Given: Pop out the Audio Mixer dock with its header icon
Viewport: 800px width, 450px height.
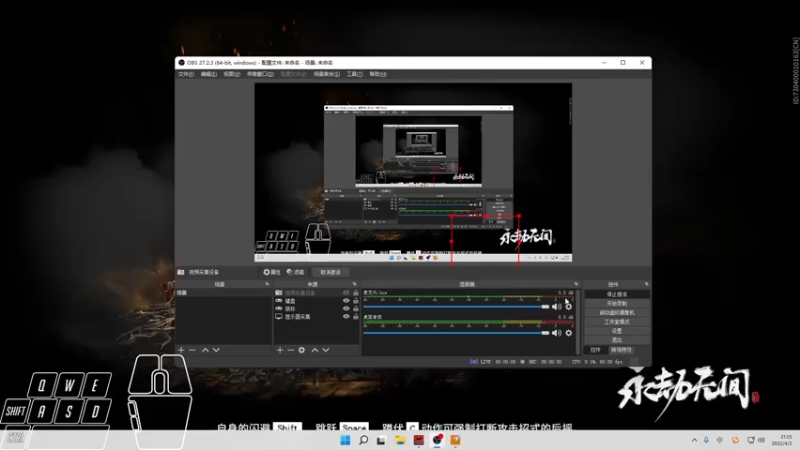Looking at the screenshot, I should [576, 284].
